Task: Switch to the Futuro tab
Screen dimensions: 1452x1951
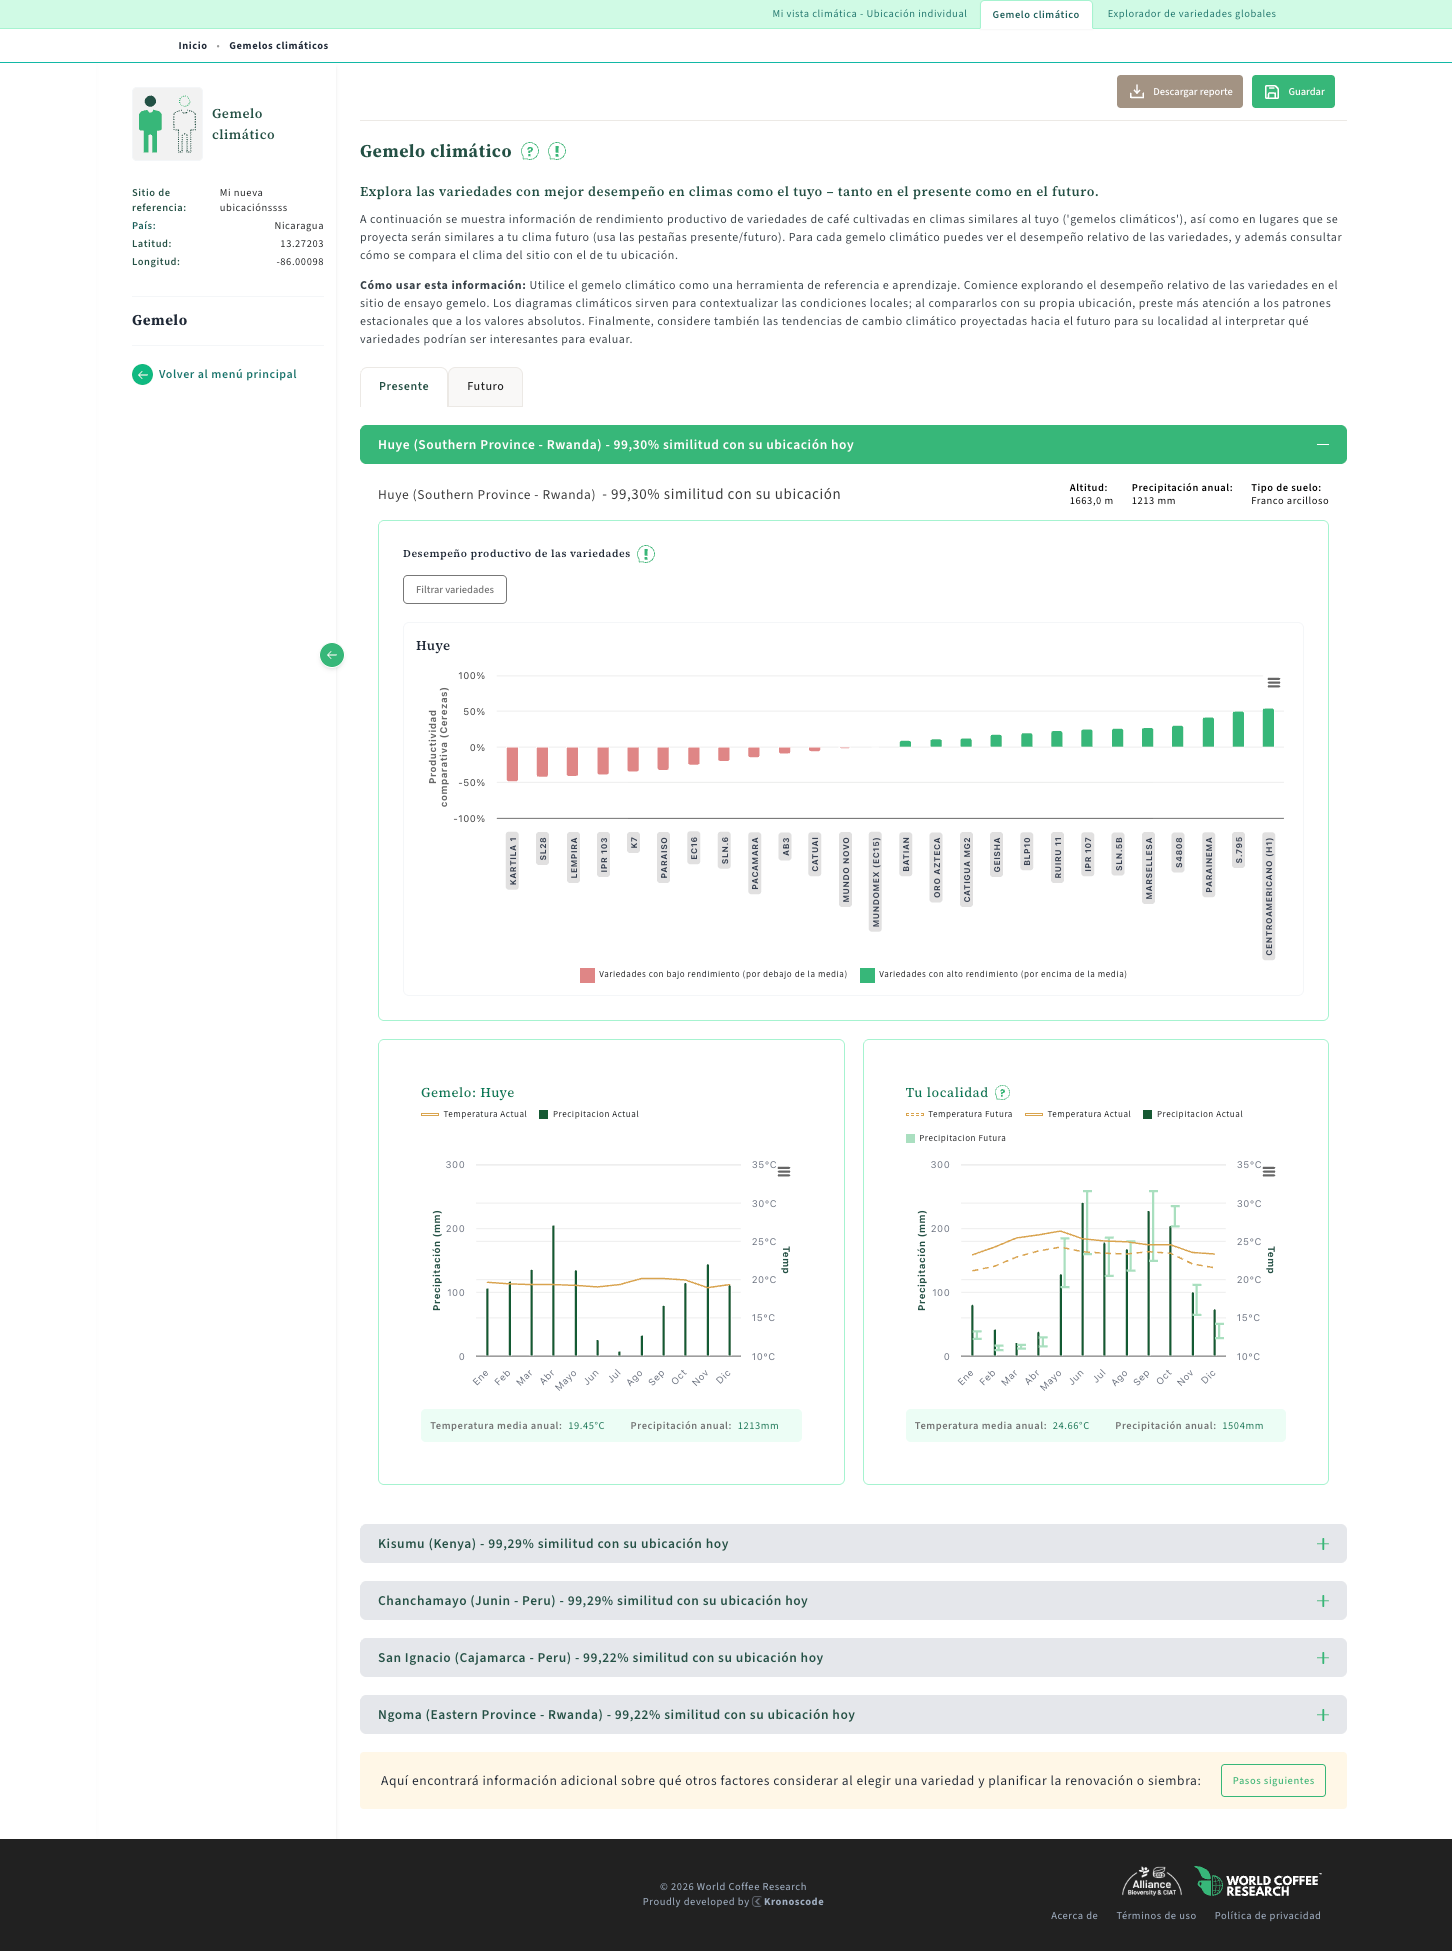Action: pyautogui.click(x=485, y=387)
